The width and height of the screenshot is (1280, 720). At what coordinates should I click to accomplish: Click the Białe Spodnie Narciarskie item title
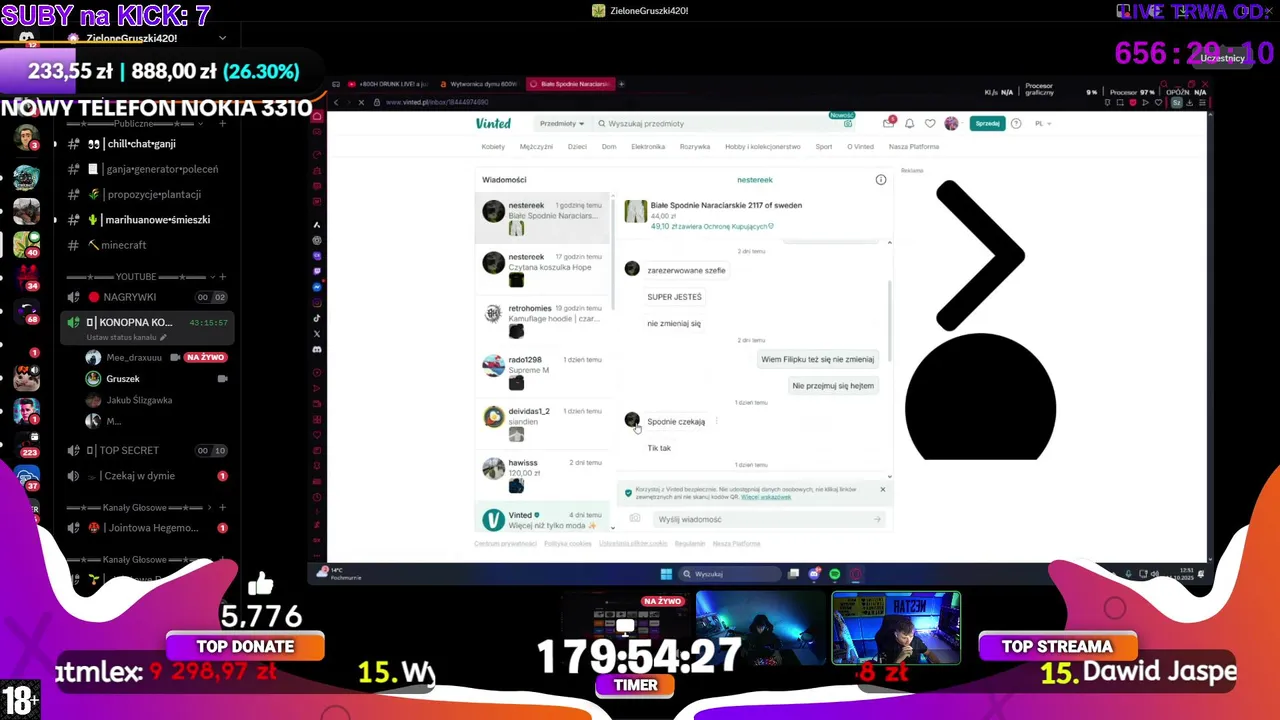pyautogui.click(x=726, y=205)
